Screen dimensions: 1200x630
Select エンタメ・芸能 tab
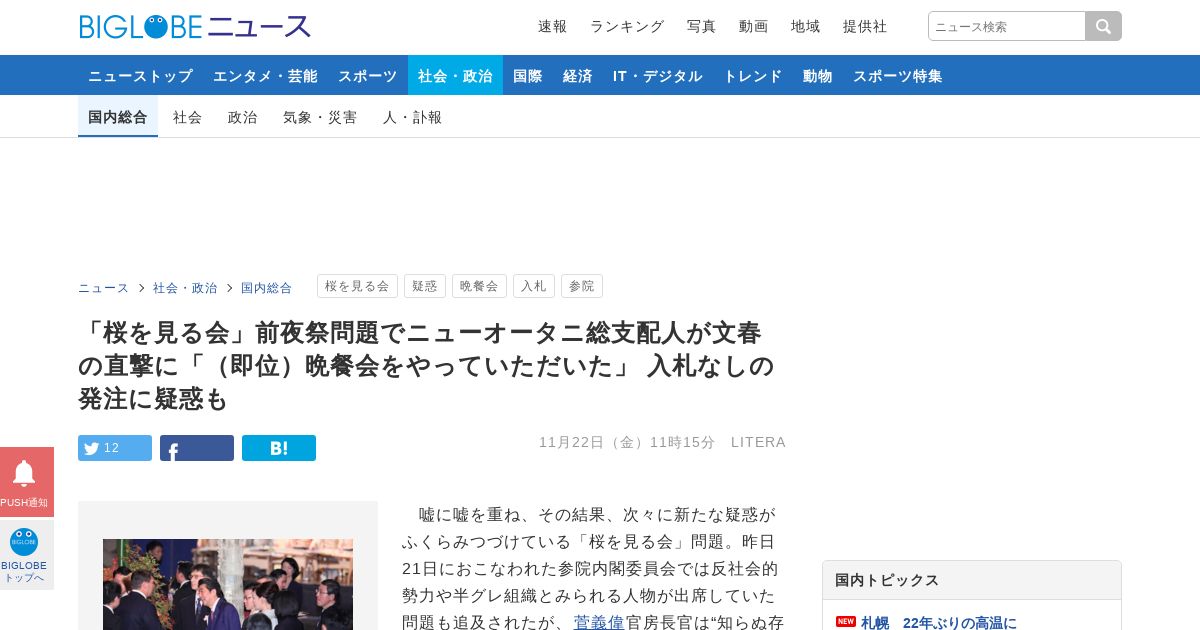pyautogui.click(x=265, y=75)
